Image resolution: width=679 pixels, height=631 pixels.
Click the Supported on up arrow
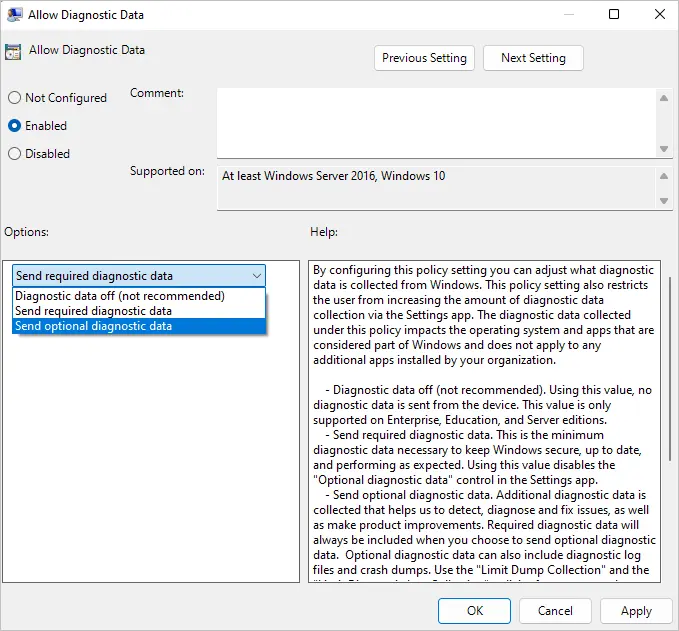click(663, 176)
